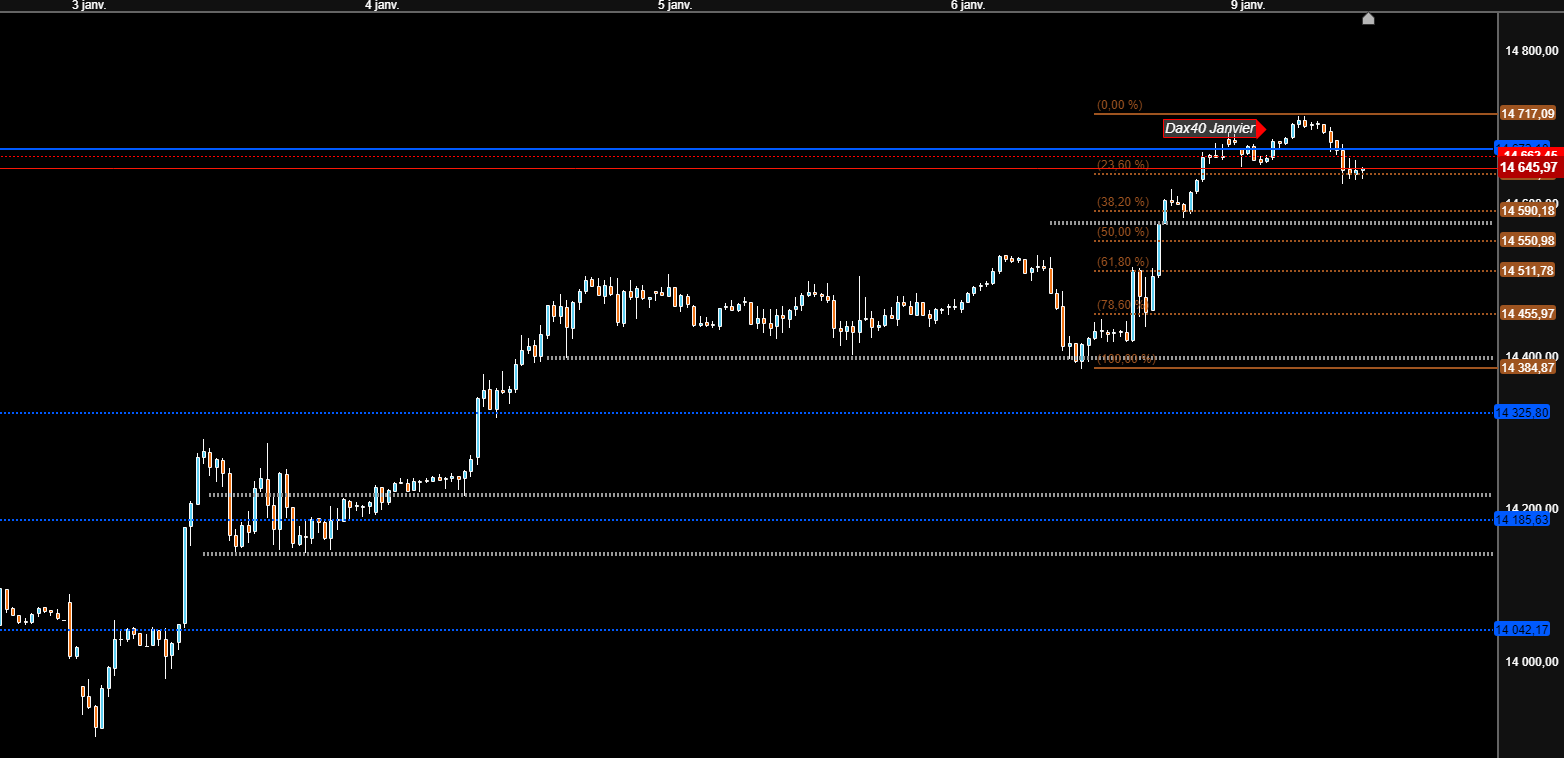Click the (23,60 %) retracement label
1564x758 pixels.
(x=1123, y=164)
